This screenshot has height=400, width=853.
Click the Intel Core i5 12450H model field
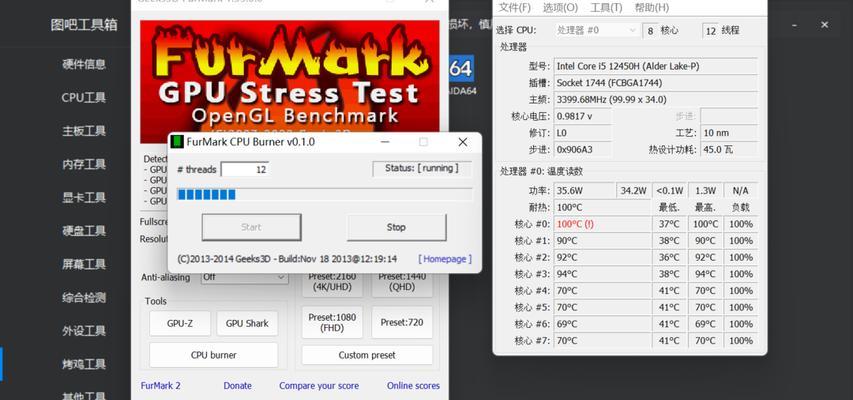coord(656,66)
